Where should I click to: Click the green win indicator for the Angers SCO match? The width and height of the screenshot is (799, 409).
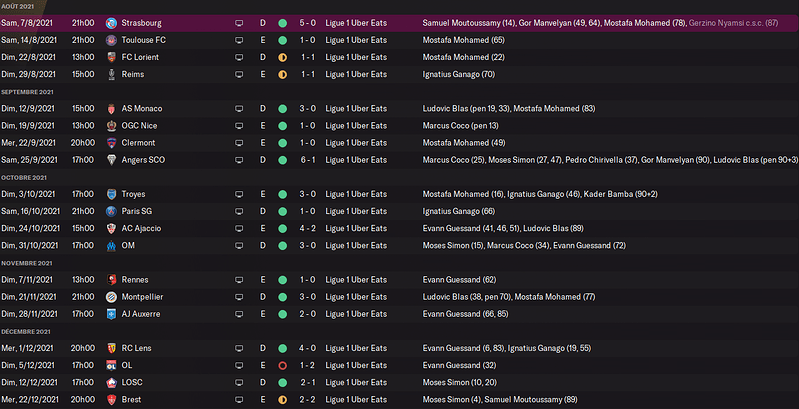[282, 159]
